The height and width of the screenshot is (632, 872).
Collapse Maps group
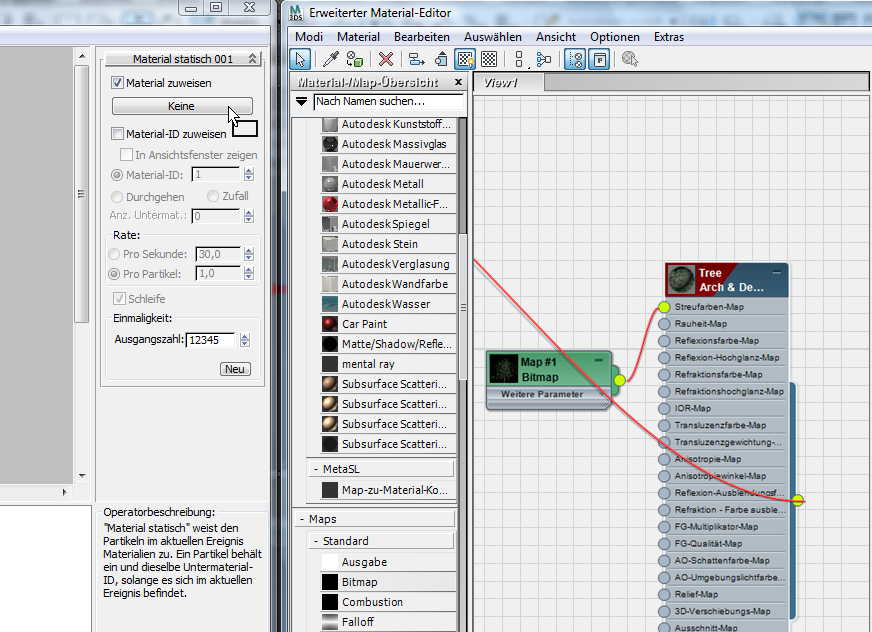(302, 520)
